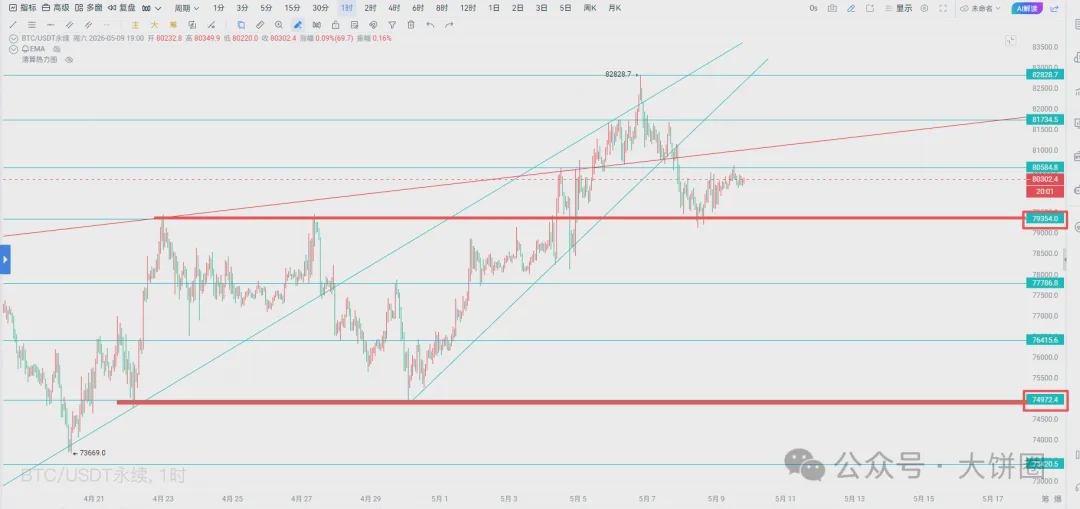
Task: Open the zoom-in magnifier tool
Action: tap(278, 25)
